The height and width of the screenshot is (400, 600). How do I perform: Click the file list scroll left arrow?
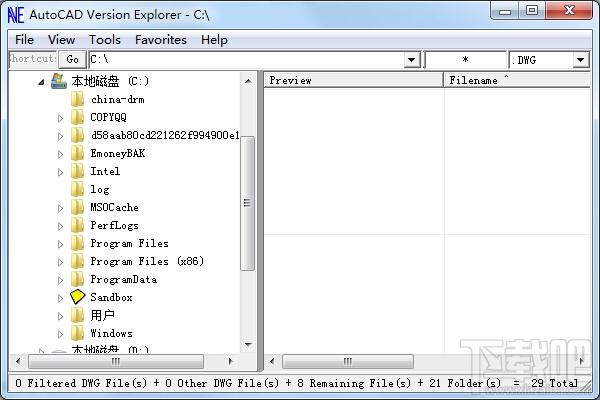[x=272, y=361]
